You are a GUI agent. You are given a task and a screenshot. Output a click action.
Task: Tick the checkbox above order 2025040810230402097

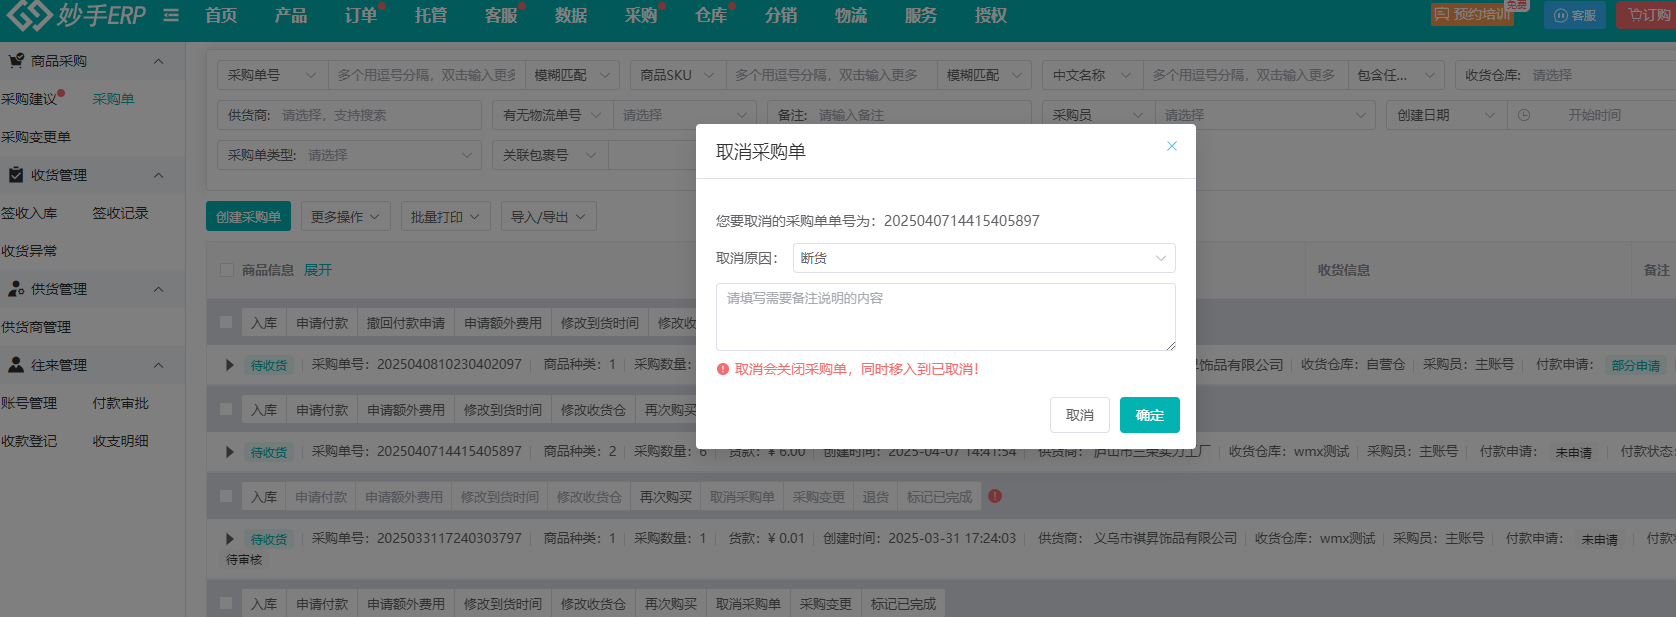point(226,323)
